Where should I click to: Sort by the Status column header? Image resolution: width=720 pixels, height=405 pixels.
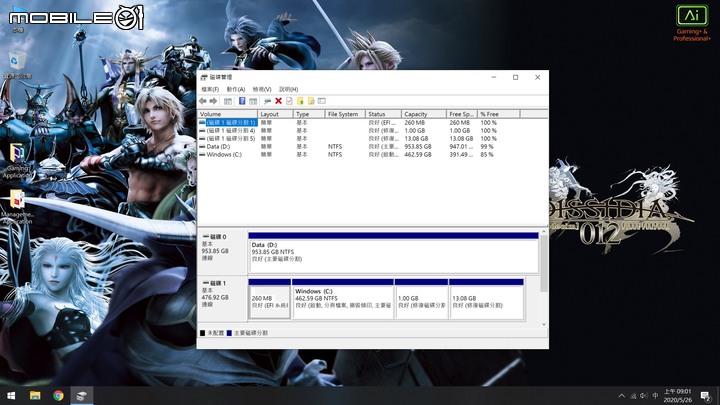coord(383,114)
